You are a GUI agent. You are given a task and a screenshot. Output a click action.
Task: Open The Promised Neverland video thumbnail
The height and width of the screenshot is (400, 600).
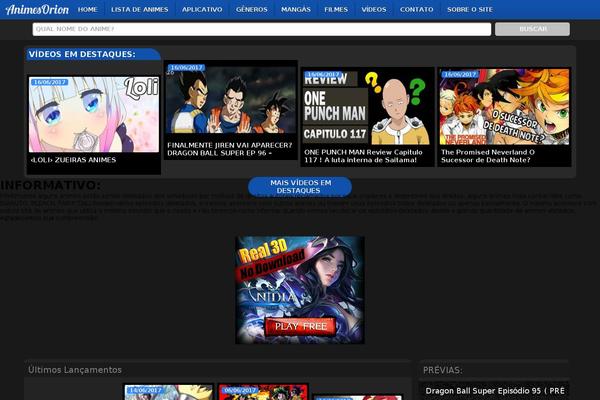(504, 107)
